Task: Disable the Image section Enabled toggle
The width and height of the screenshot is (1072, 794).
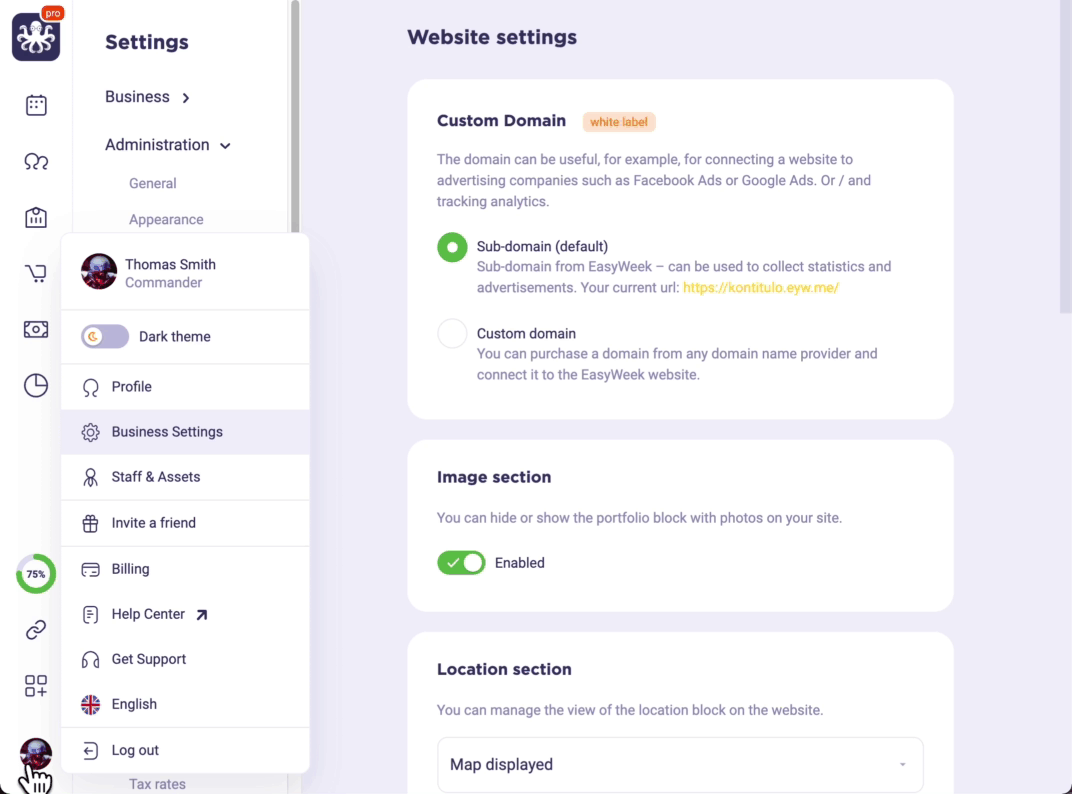Action: [x=461, y=563]
